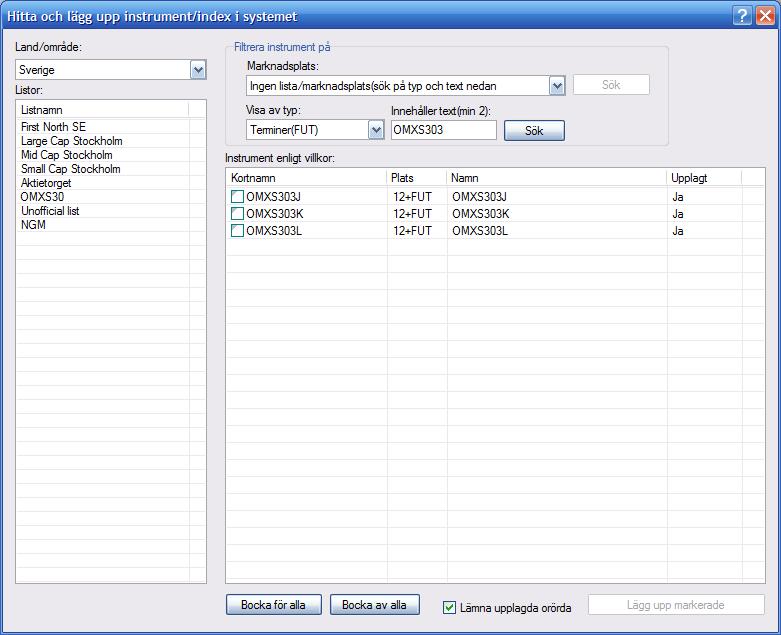Toggle 'Lämna upplagda orörda' checkbox
The height and width of the screenshot is (635, 781).
449,607
